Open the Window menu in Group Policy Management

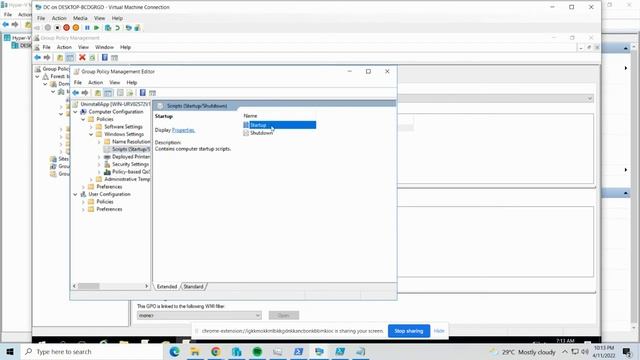click(x=104, y=47)
